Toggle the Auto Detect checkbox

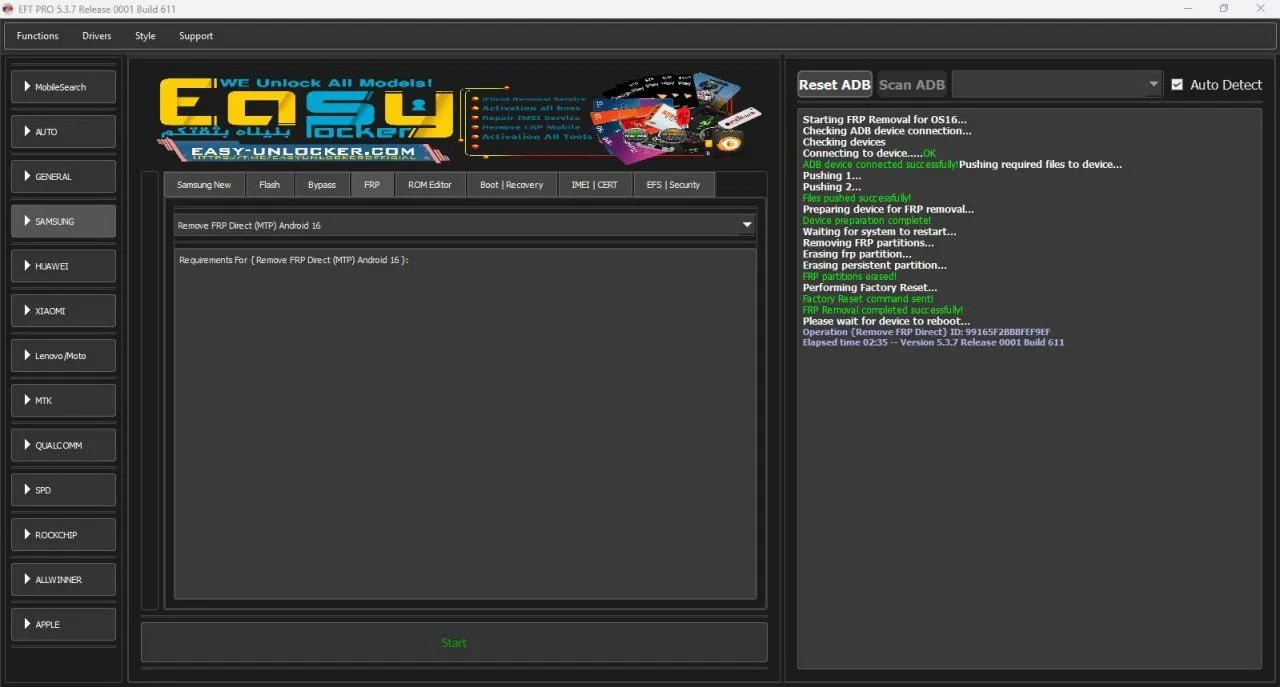[1177, 85]
